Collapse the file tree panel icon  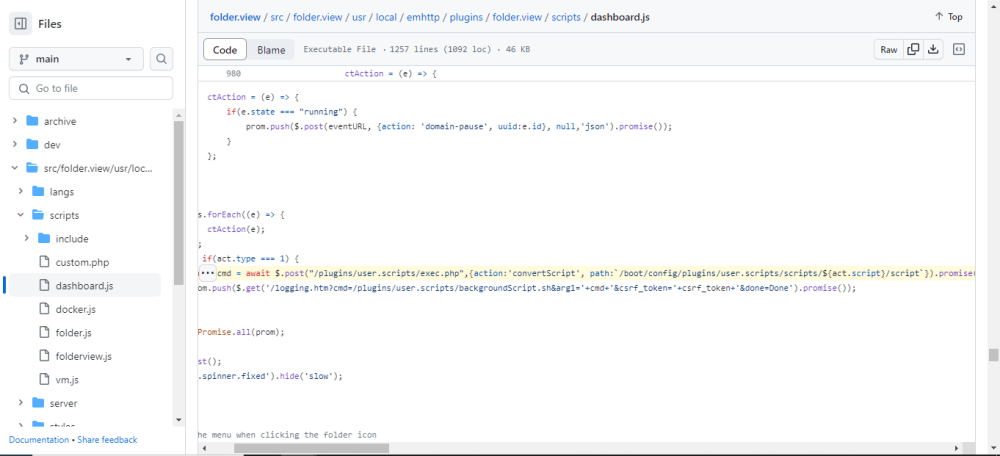coord(20,24)
